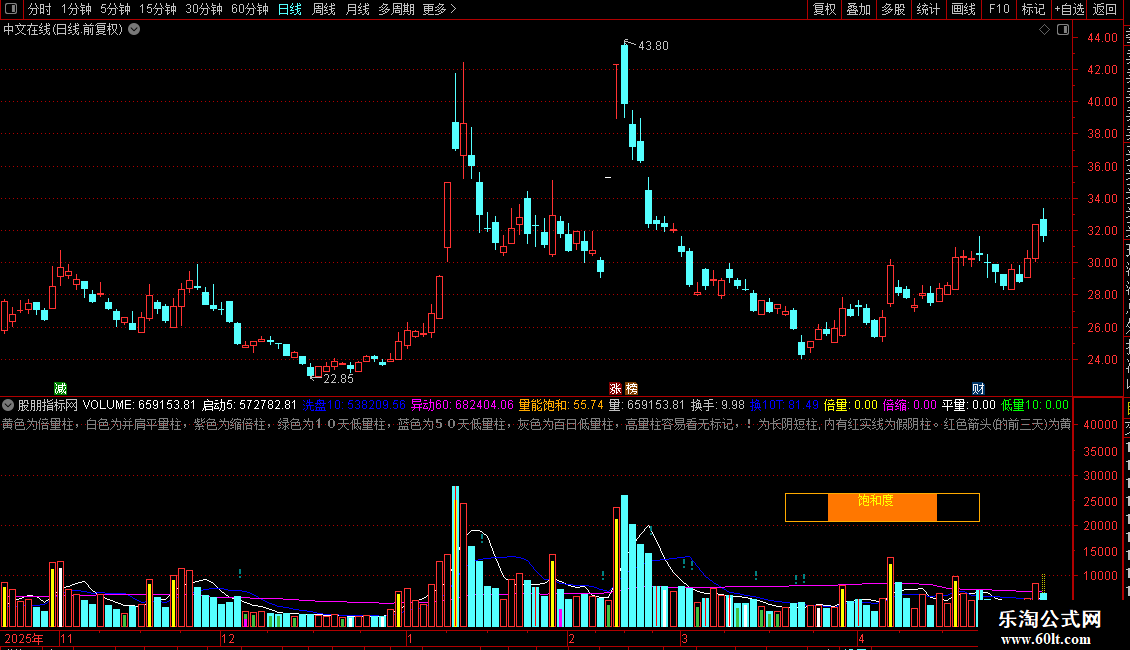
Task: Click the green 减 marker icon
Action: (x=61, y=388)
